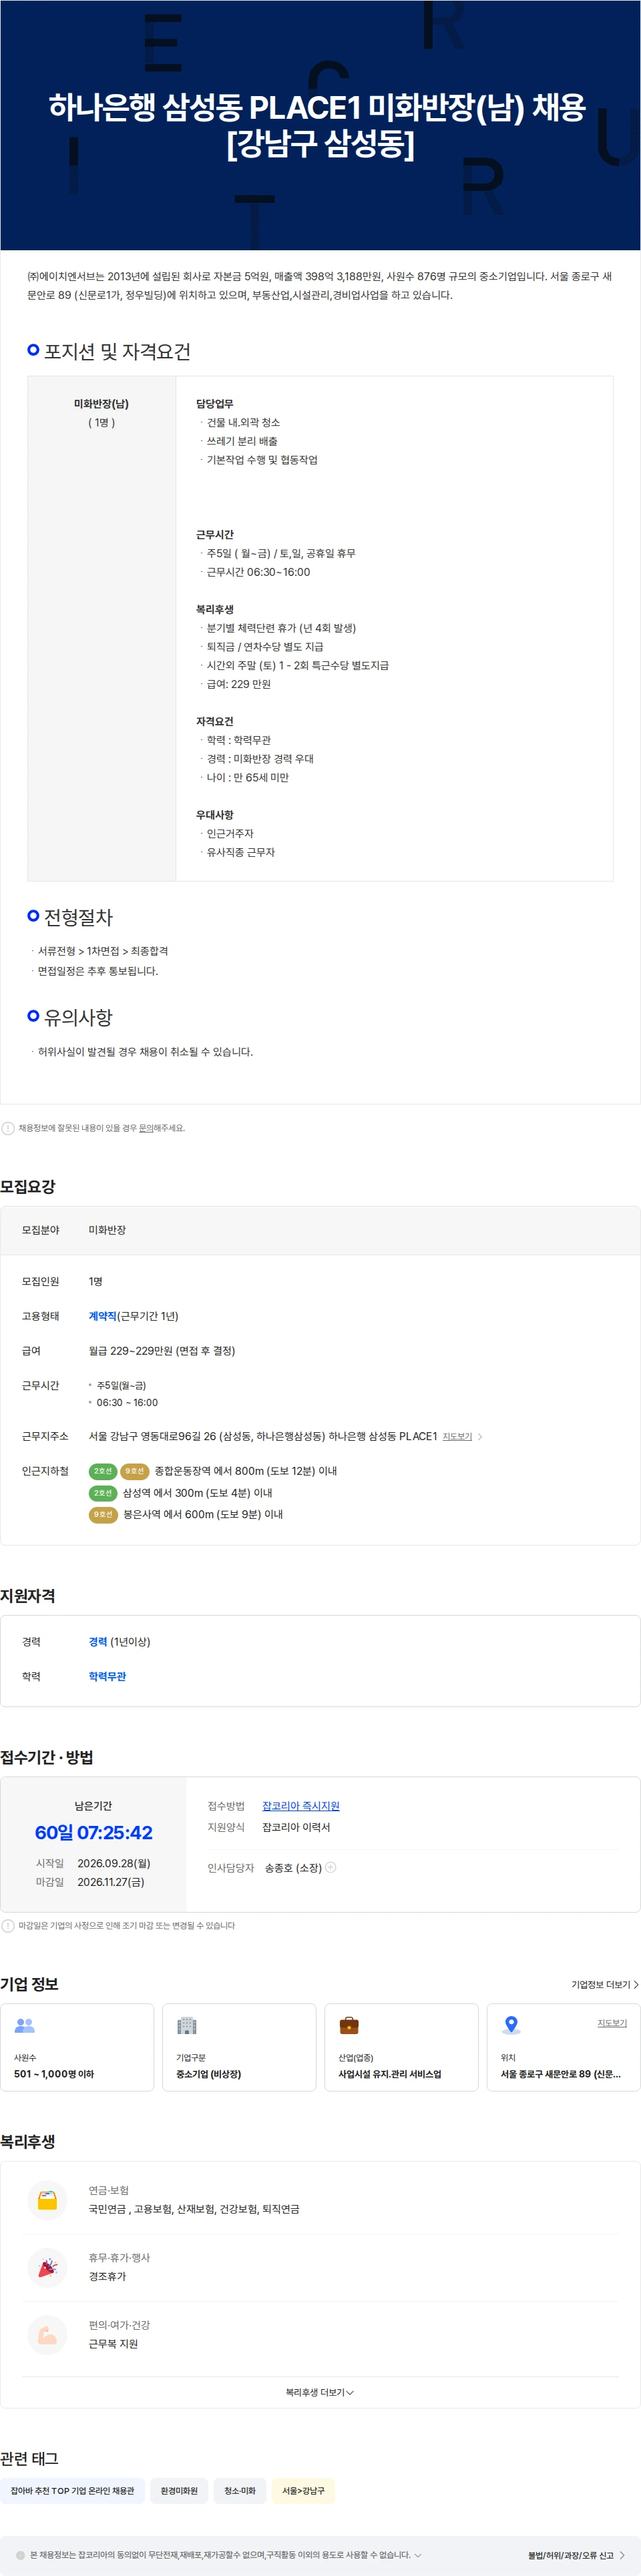Click the info icon beside 마감일은 기업의 사정으로

[x=8, y=1925]
